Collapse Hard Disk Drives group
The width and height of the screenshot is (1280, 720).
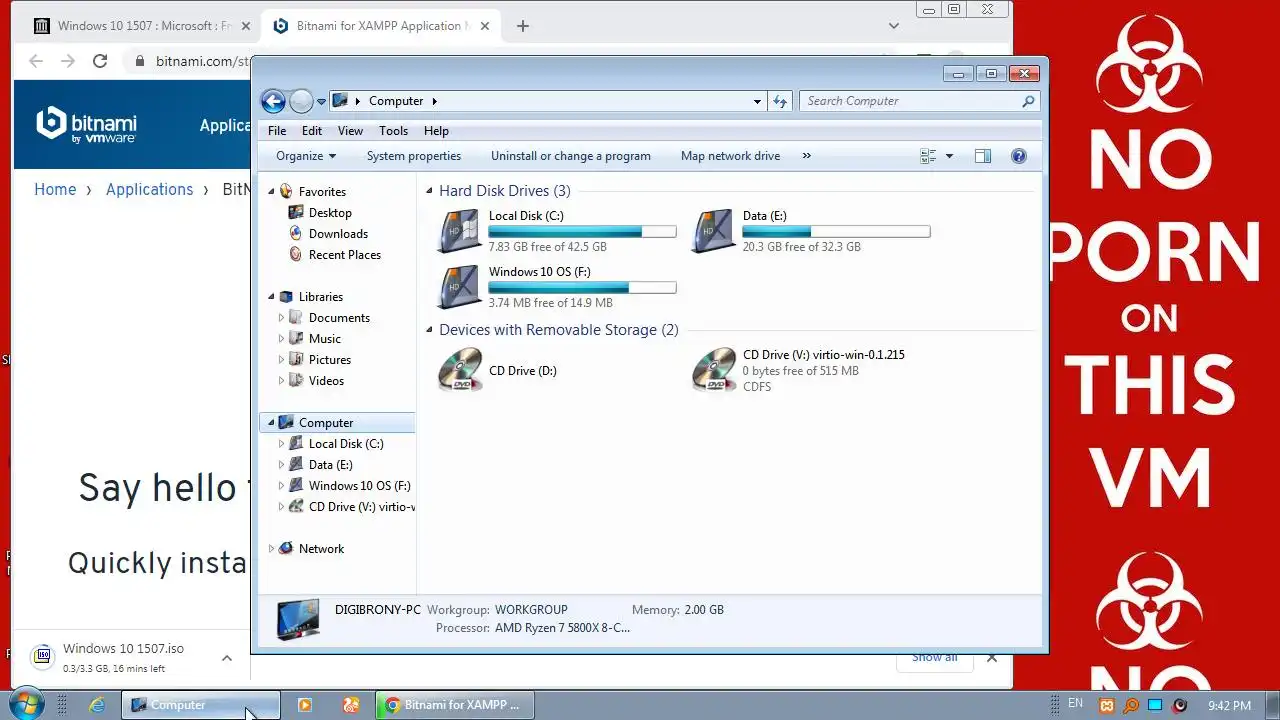(430, 191)
